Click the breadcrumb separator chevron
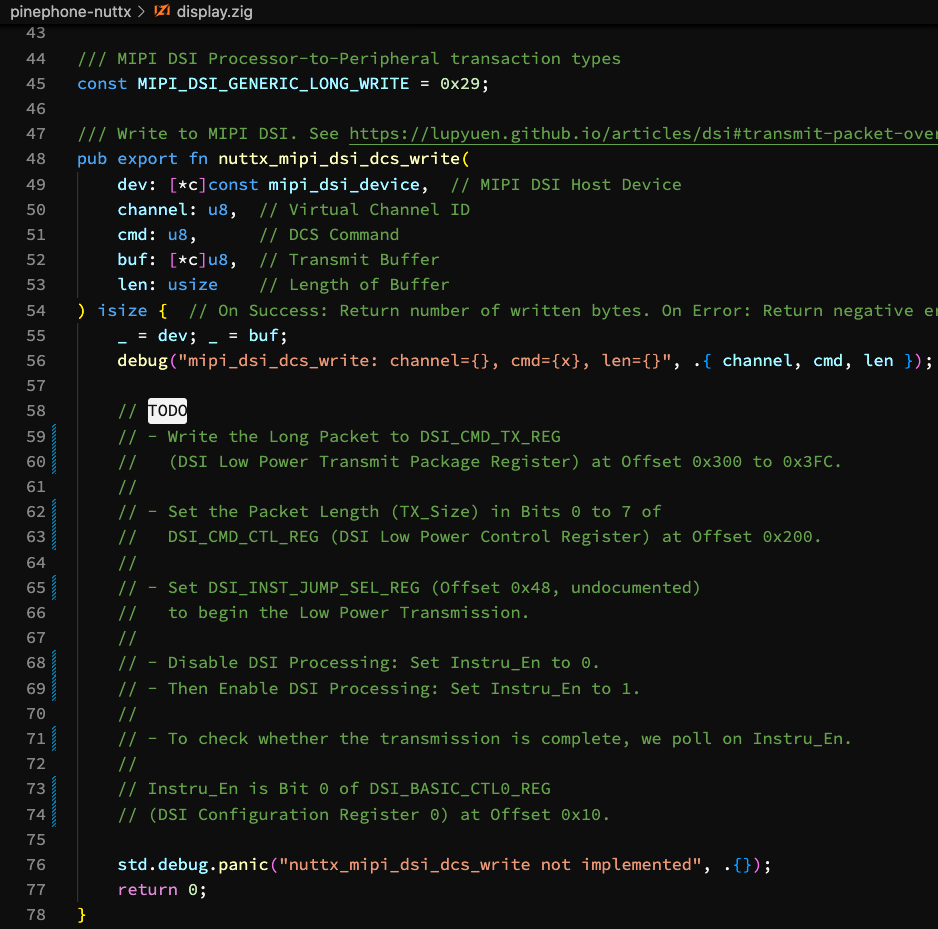 click(x=139, y=12)
